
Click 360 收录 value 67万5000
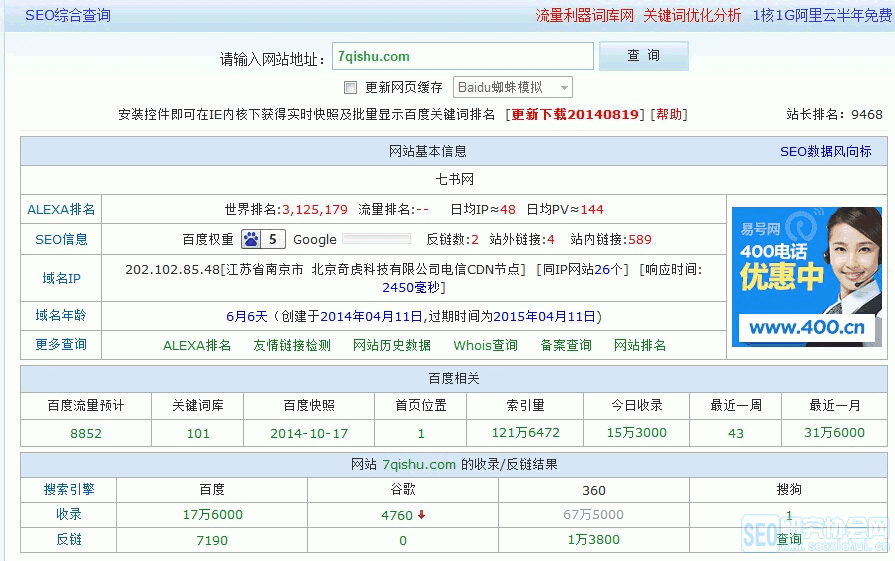[x=594, y=515]
